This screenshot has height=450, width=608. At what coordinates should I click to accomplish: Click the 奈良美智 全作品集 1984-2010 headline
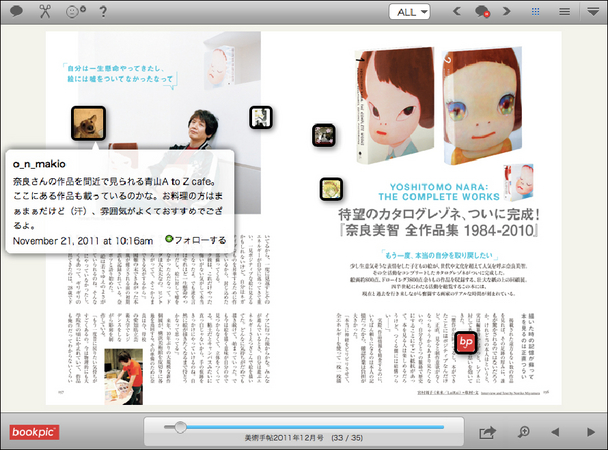pyautogui.click(x=439, y=230)
